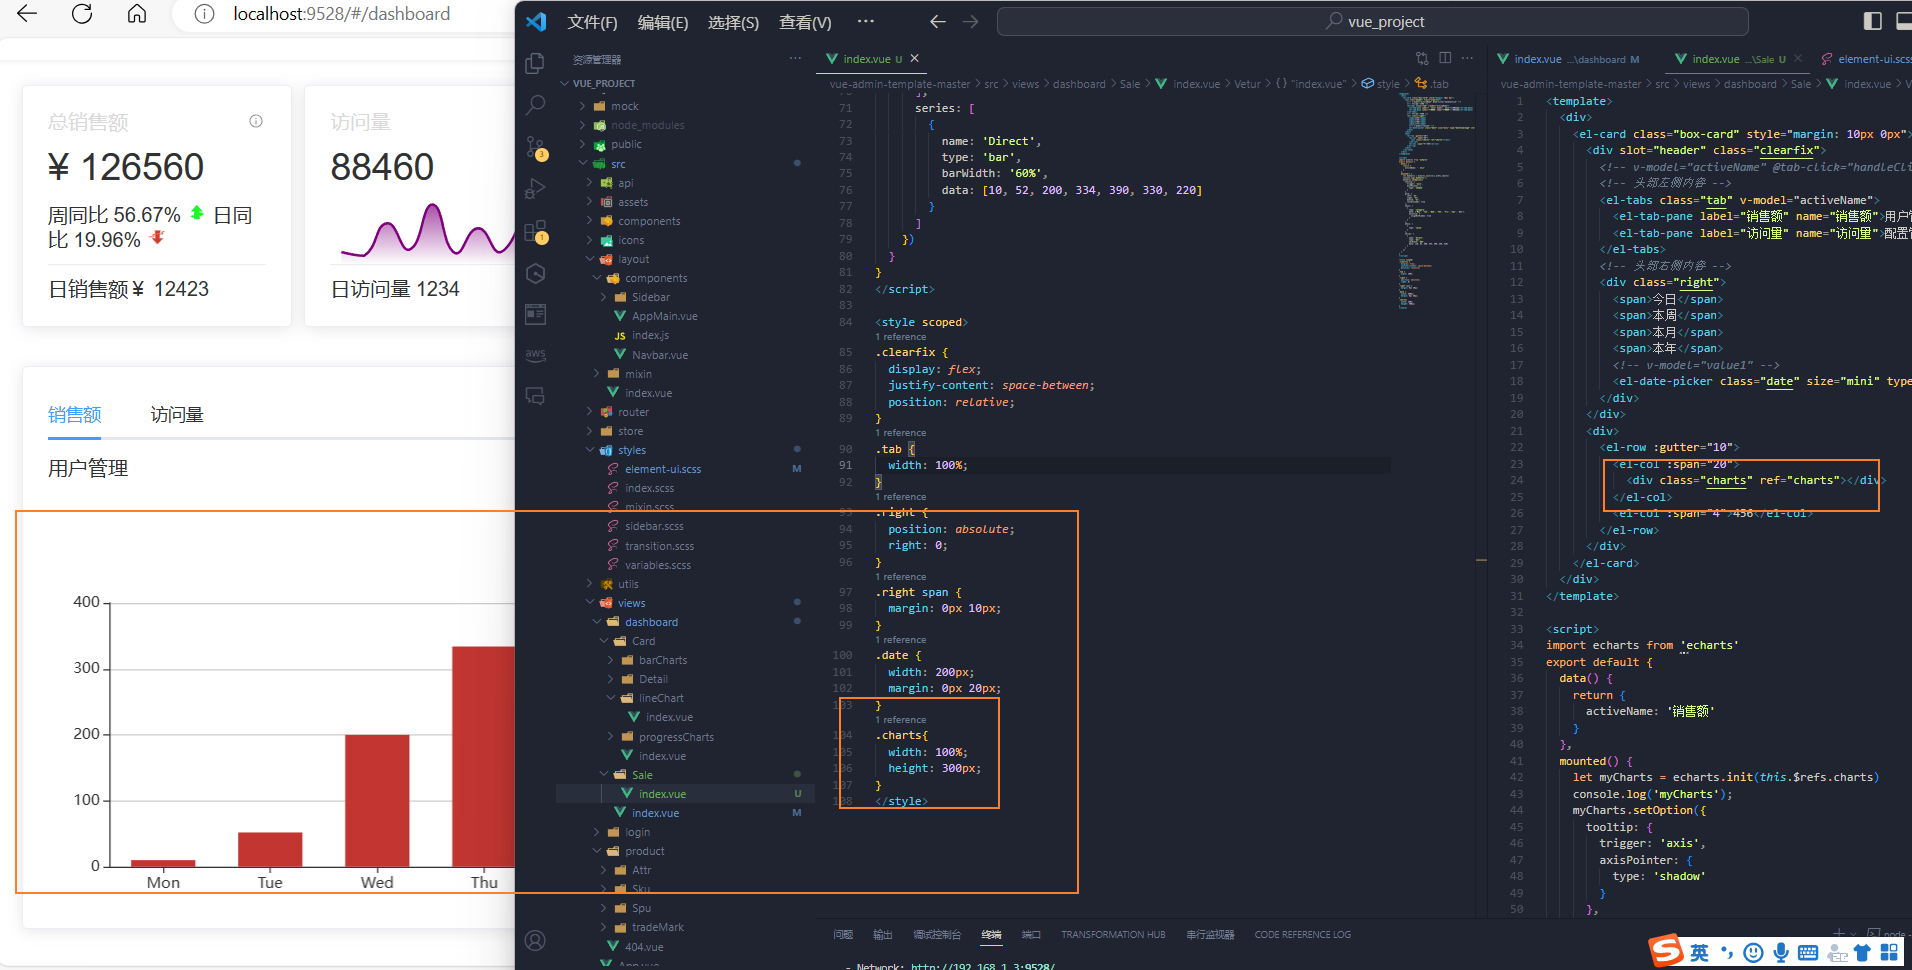1912x970 pixels.
Task: Open Explorer panel more actions menu
Action: coord(795,59)
